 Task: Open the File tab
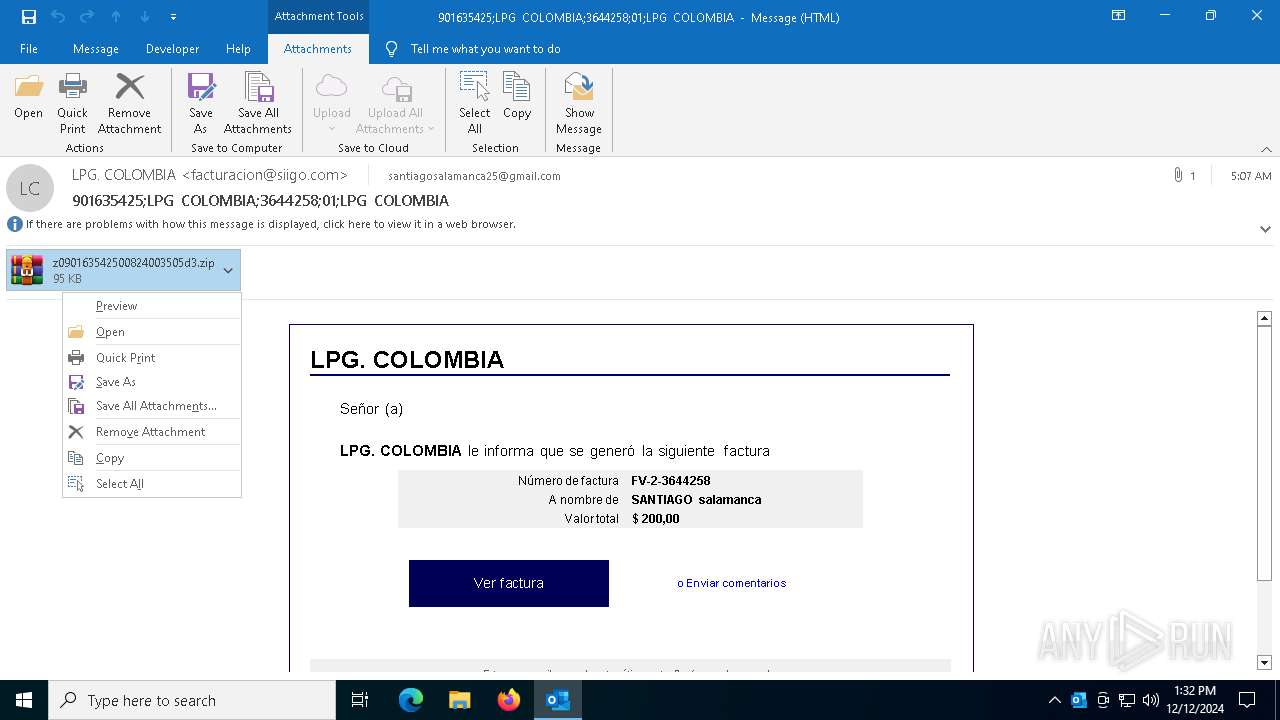coord(29,49)
